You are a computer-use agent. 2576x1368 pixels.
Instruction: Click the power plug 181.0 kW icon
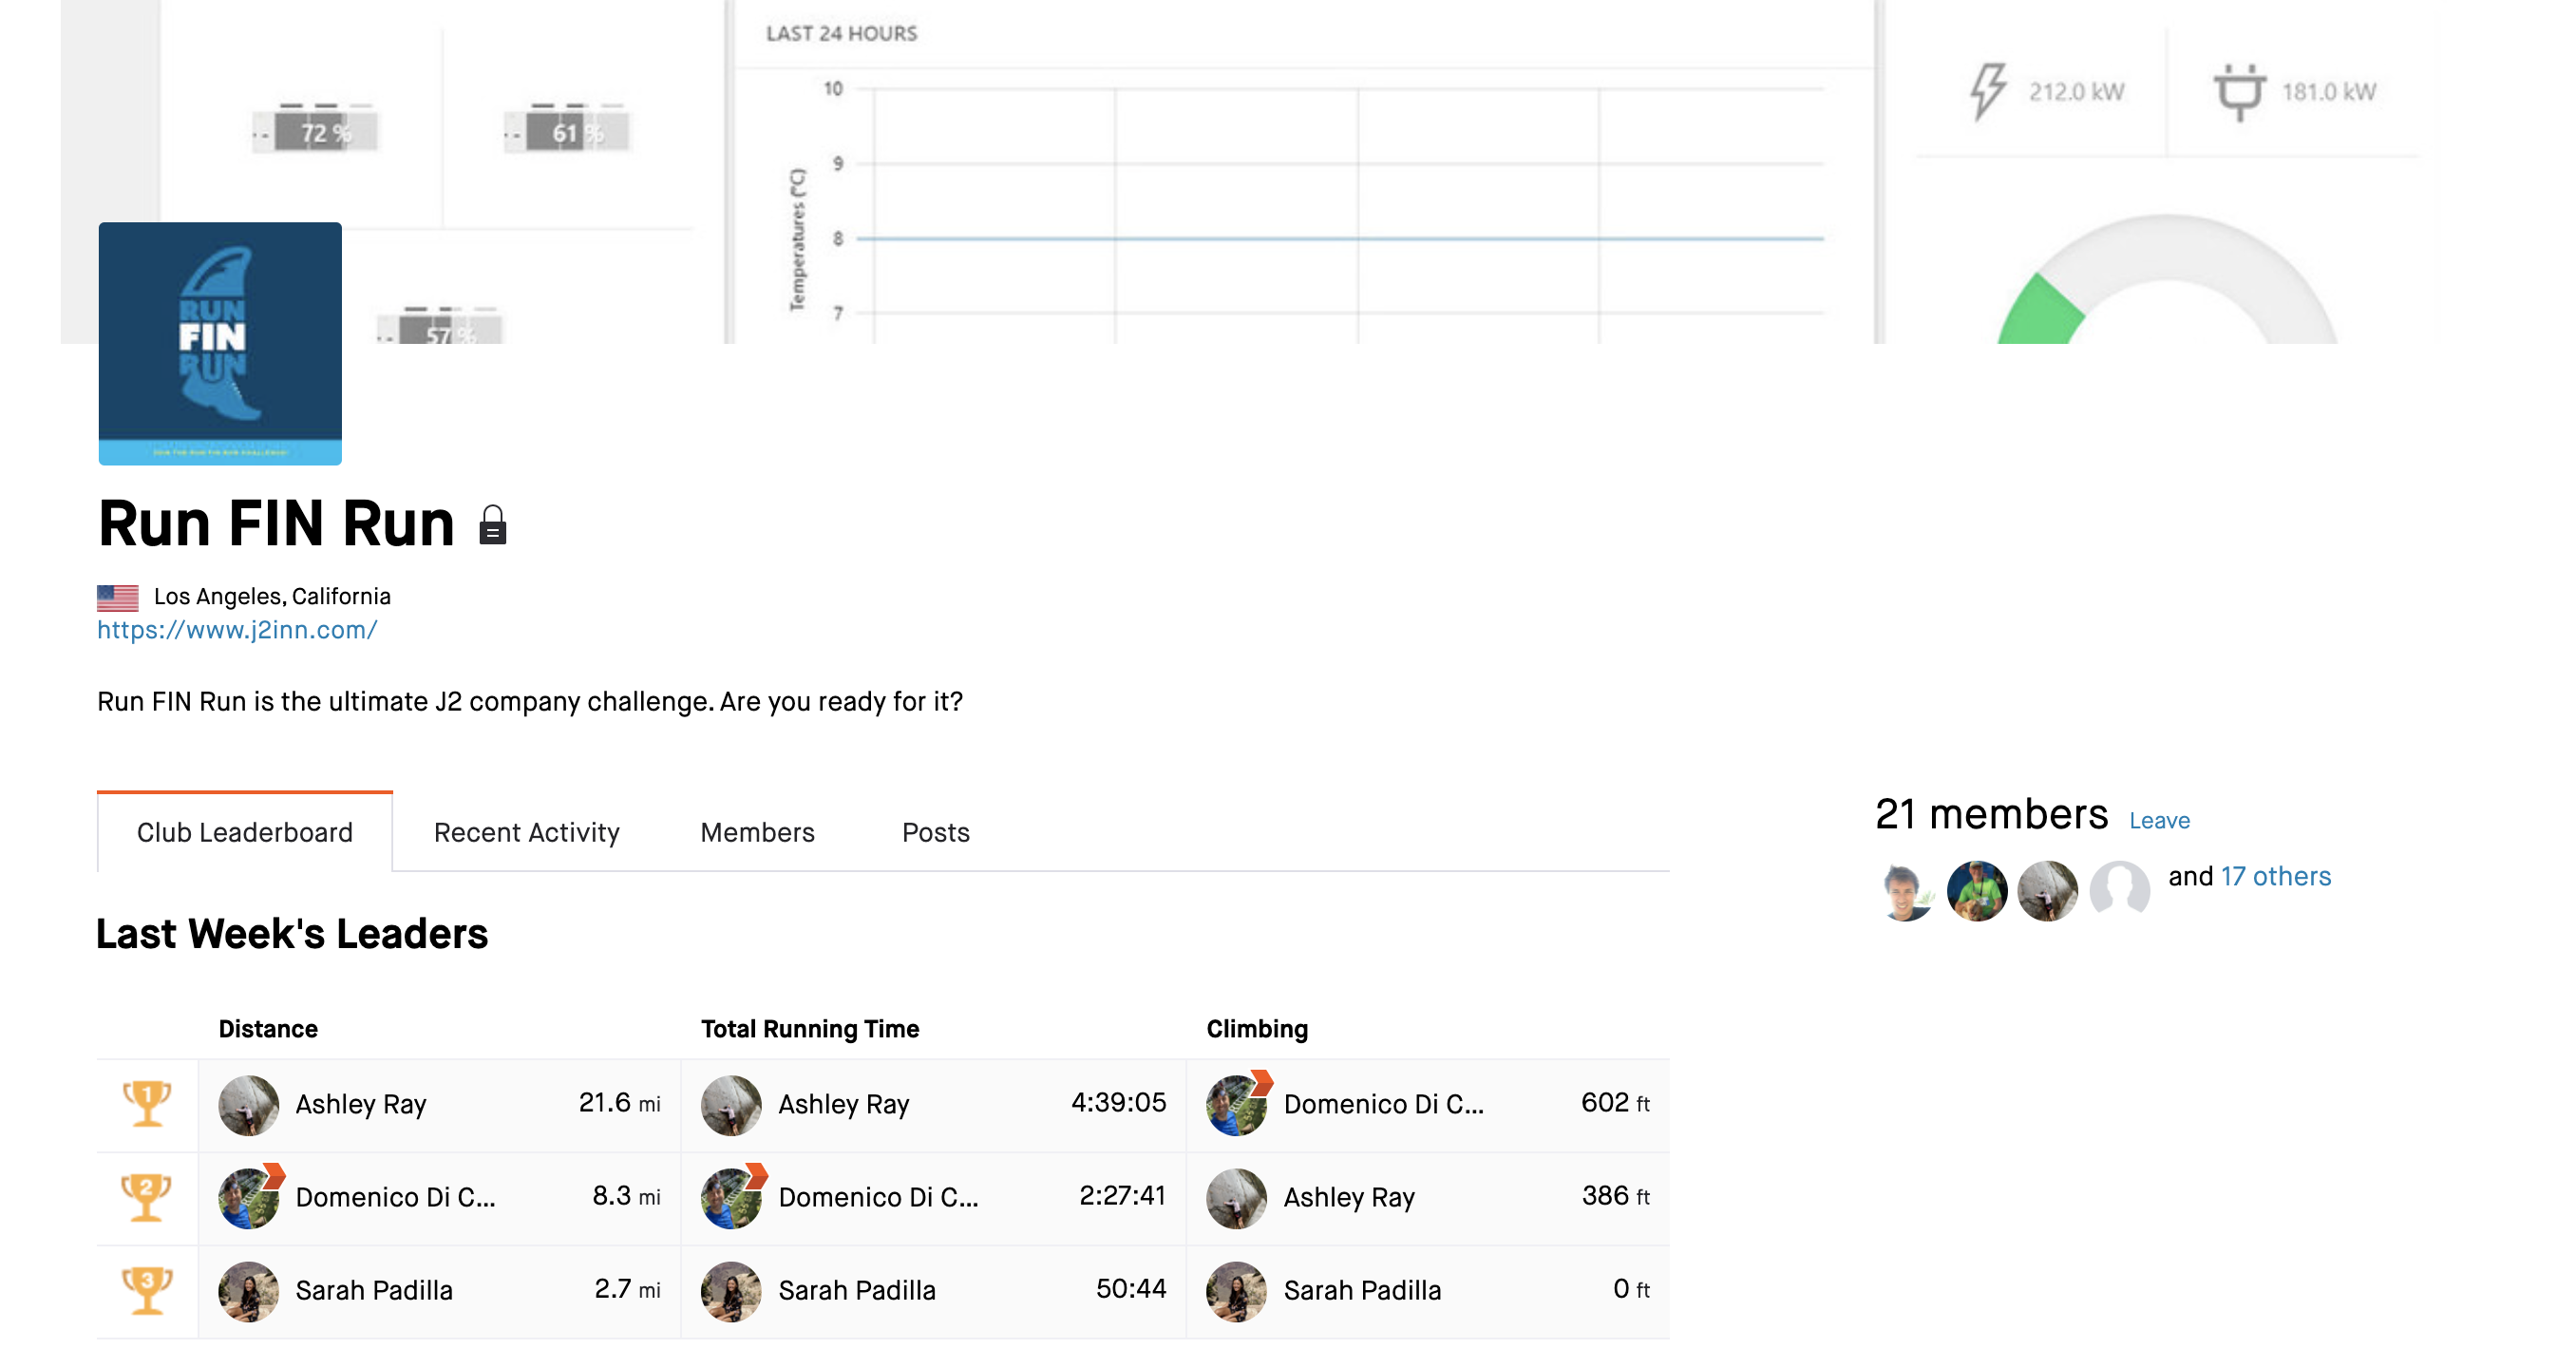tap(2239, 92)
